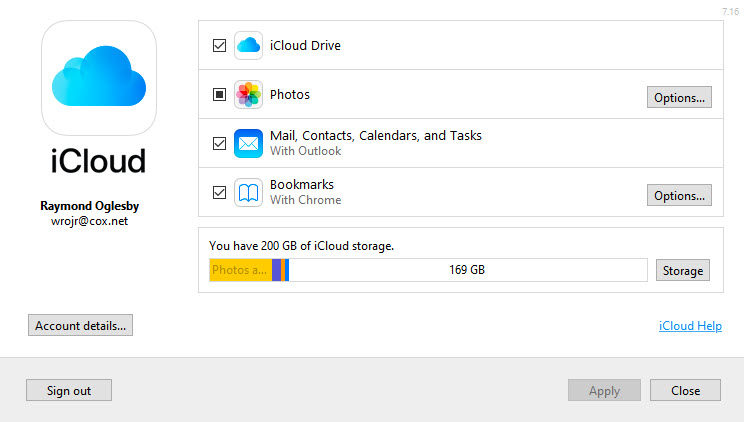Click the iCloud Drive label
This screenshot has height=422, width=744.
click(305, 46)
